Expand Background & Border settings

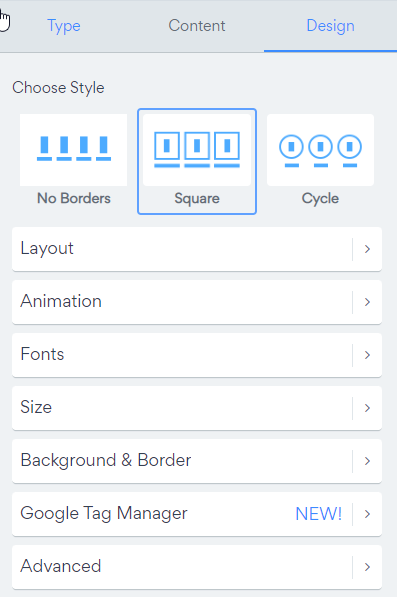coord(197,461)
